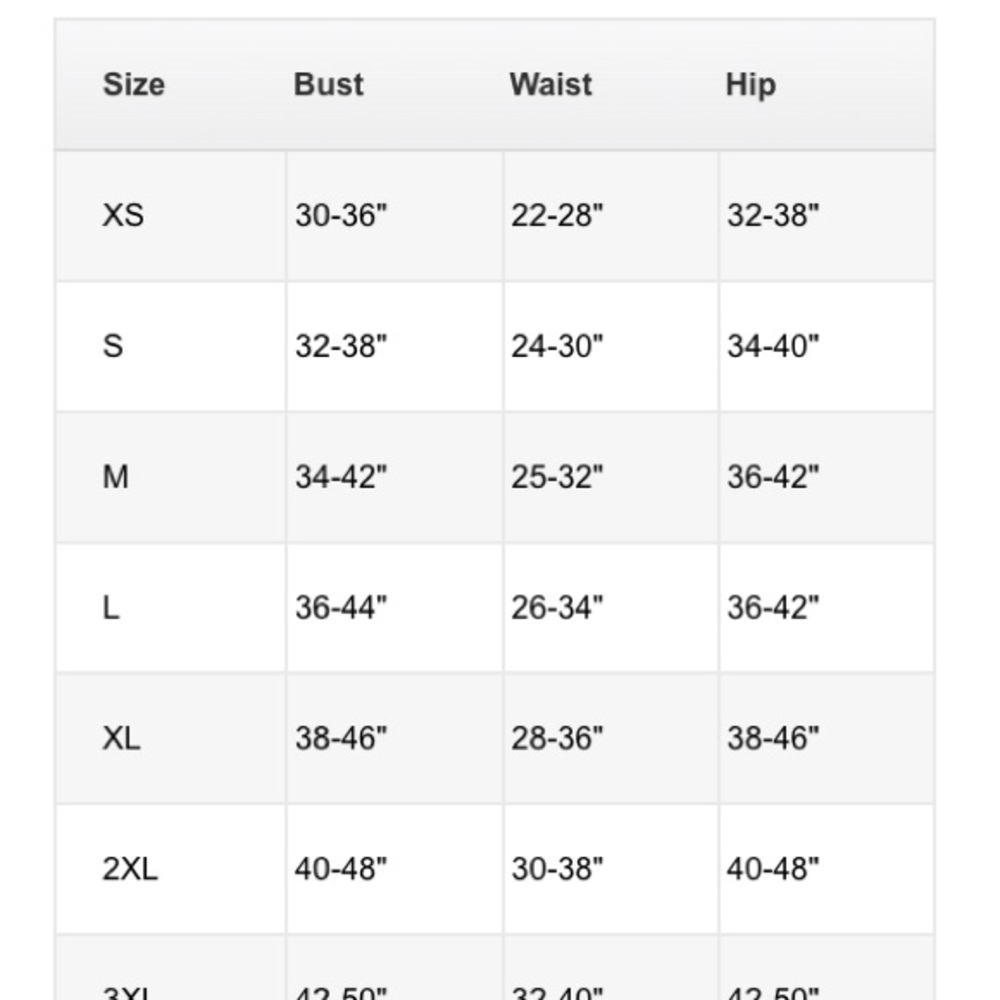
Task: Click the M waist value 25-32"
Action: 557,477
